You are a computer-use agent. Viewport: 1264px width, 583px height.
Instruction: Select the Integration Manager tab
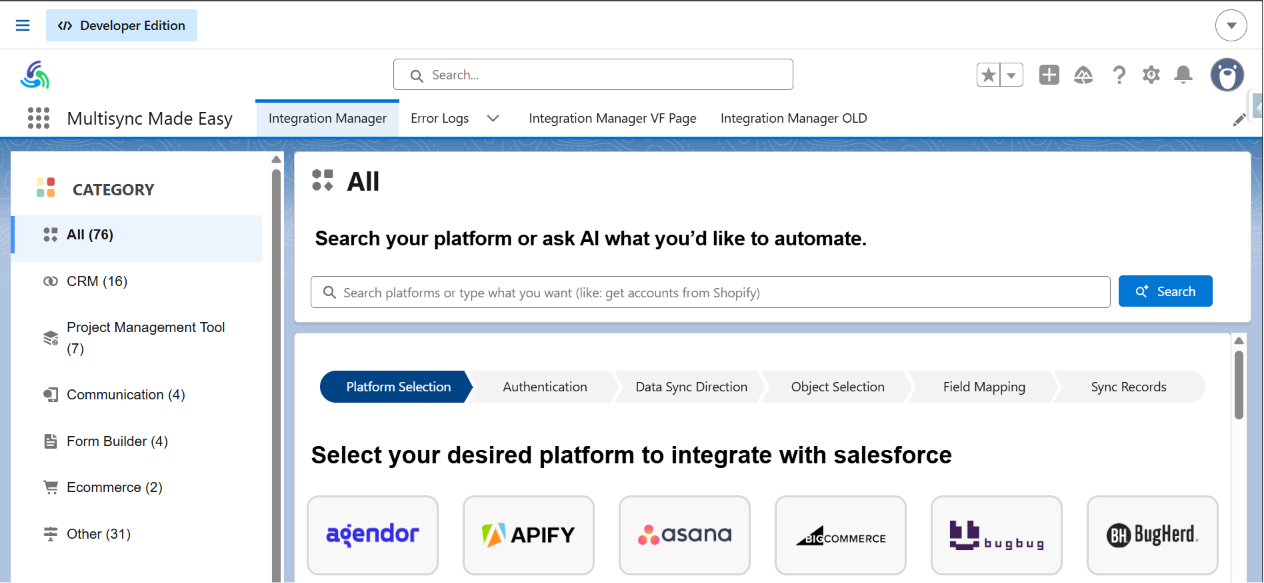pos(327,118)
